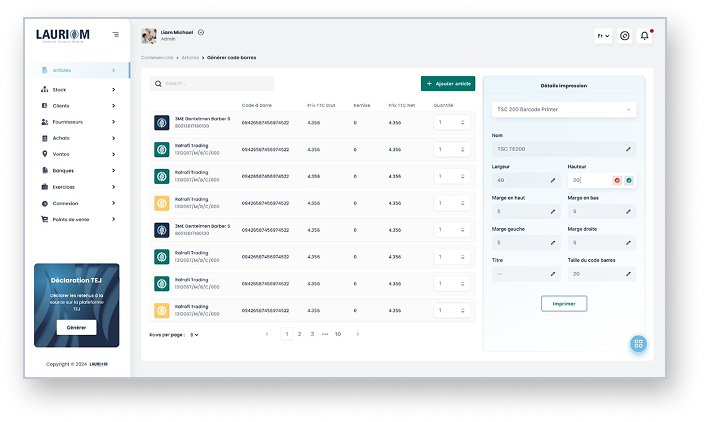
Task: Click the Exercices icon in sidebar
Action: pyautogui.click(x=44, y=187)
